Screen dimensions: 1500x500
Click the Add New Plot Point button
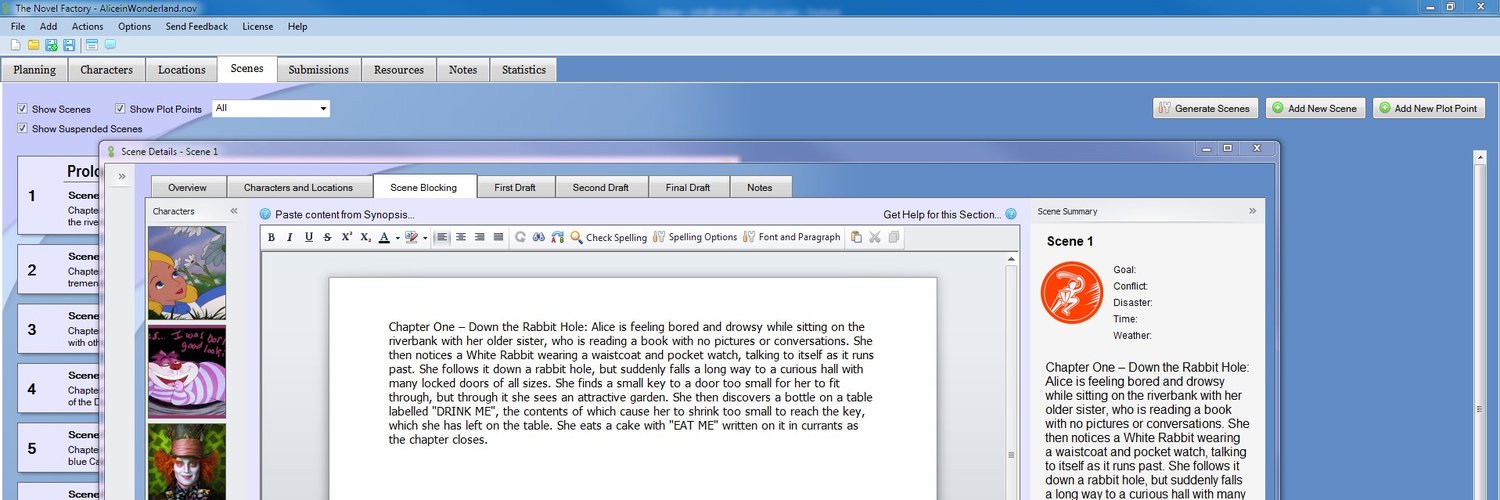click(x=1428, y=108)
